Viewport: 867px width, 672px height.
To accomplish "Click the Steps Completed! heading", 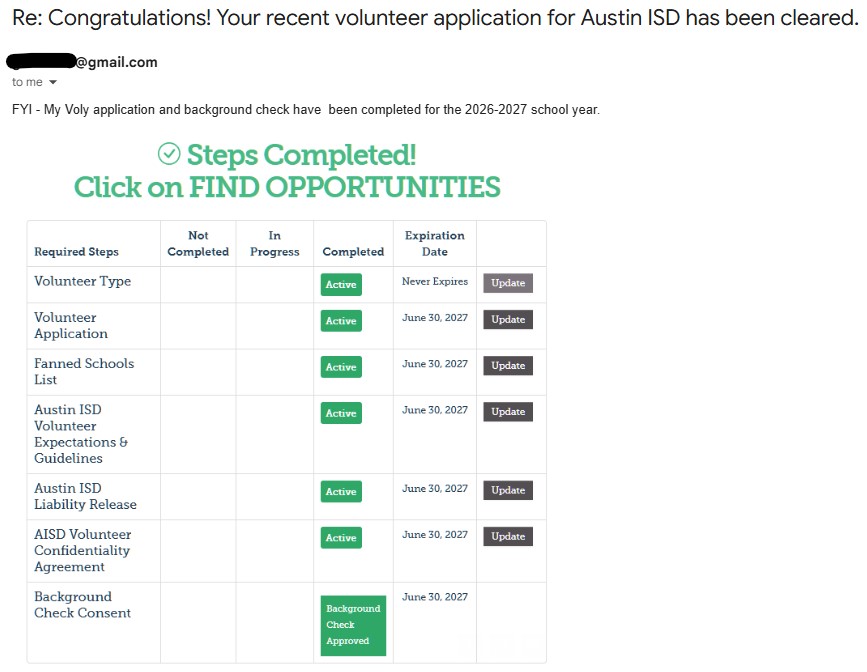I will (x=301, y=154).
